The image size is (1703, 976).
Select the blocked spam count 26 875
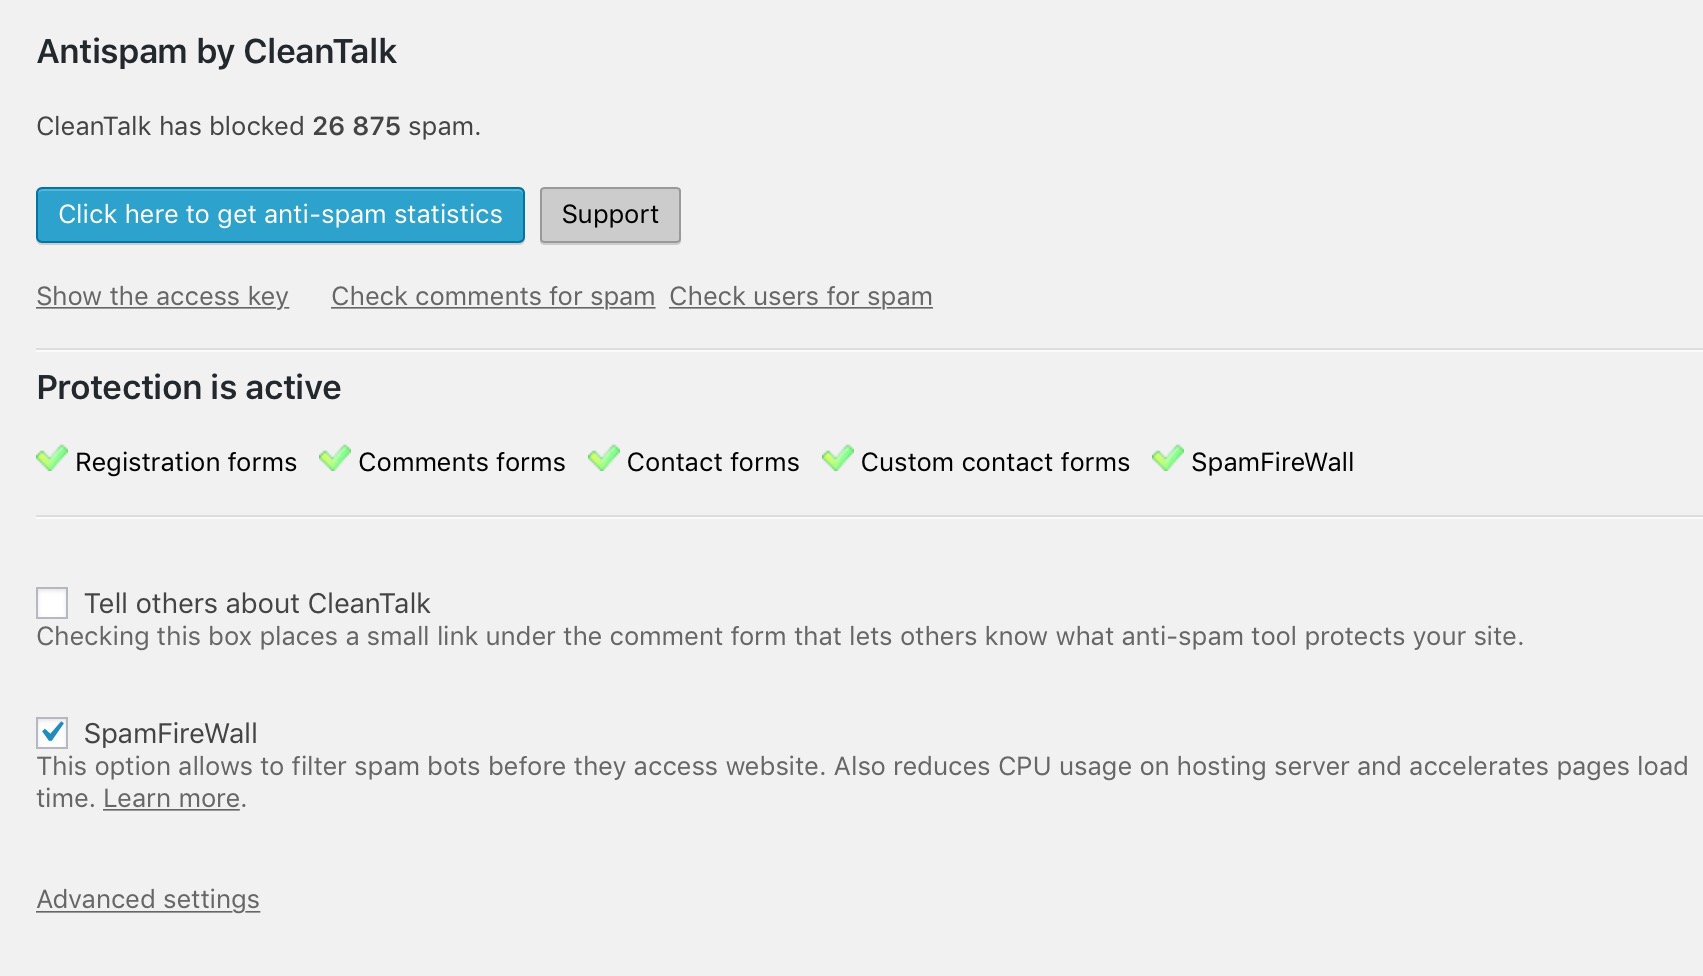pyautogui.click(x=356, y=126)
